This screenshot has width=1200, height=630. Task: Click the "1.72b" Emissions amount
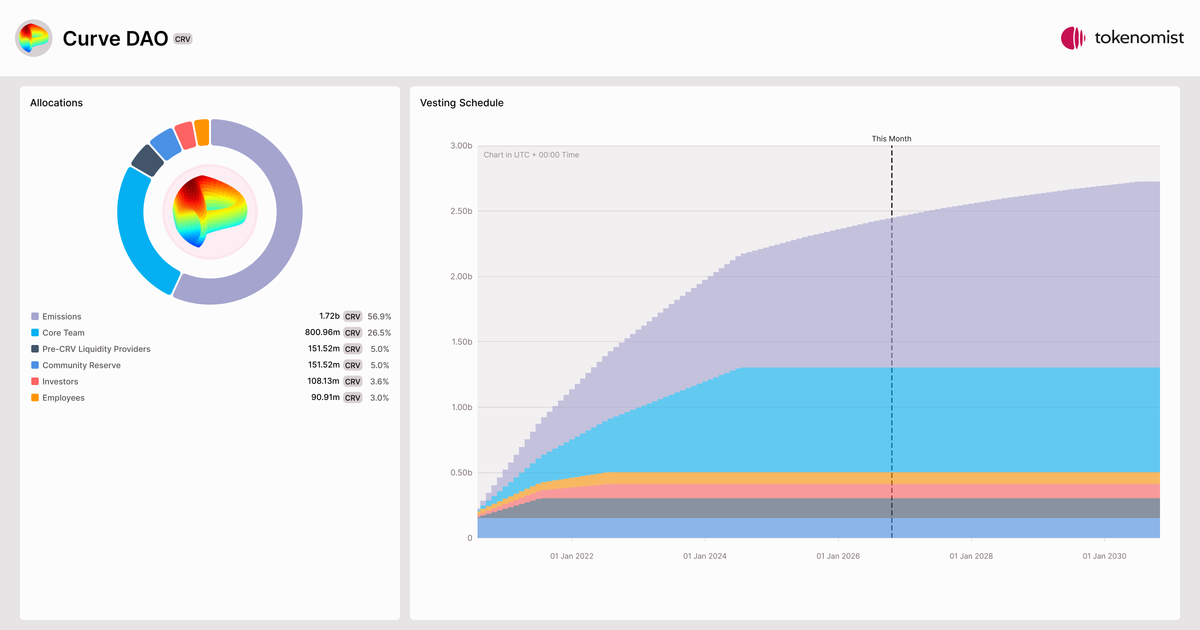329,317
